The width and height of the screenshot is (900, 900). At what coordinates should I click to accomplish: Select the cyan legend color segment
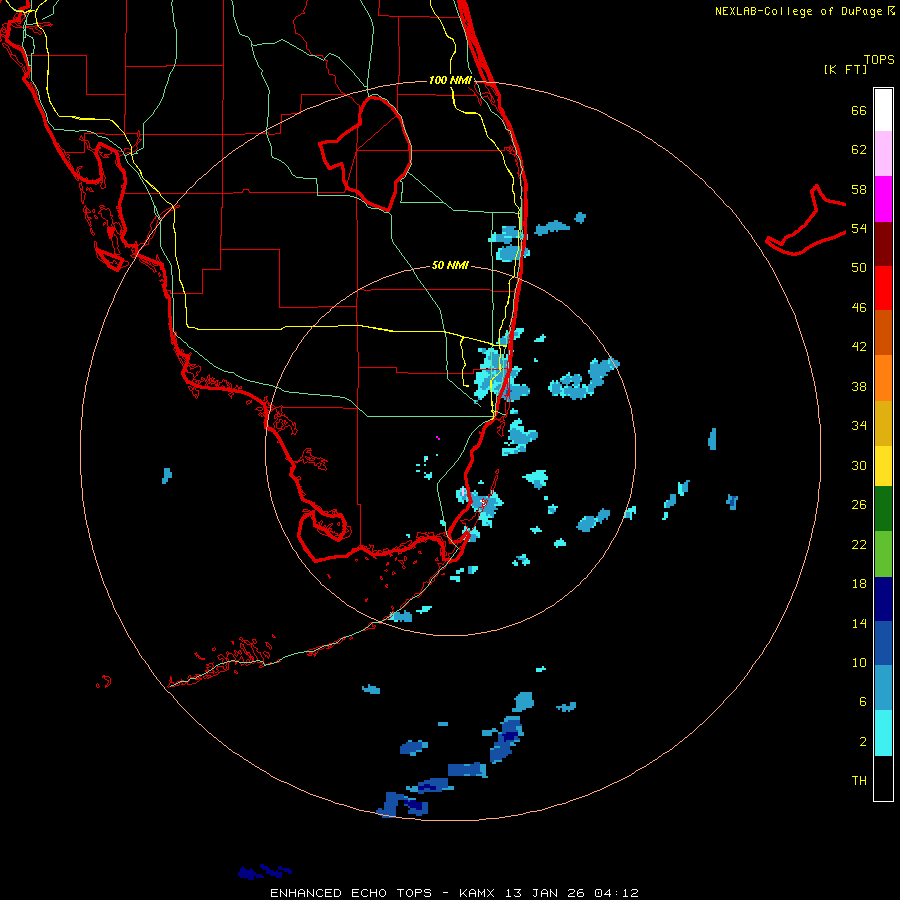(883, 733)
